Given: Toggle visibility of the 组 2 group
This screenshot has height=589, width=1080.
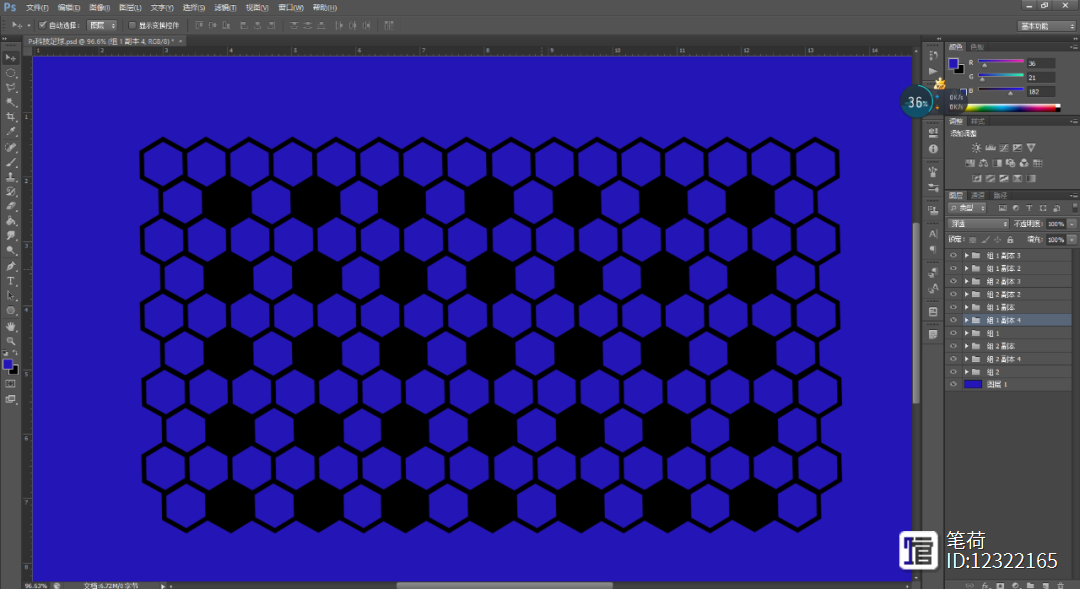Looking at the screenshot, I should (953, 372).
